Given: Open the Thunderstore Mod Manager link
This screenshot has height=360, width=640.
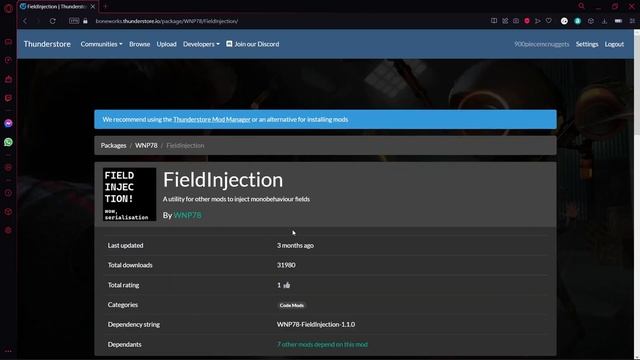Looking at the screenshot, I should (211, 120).
